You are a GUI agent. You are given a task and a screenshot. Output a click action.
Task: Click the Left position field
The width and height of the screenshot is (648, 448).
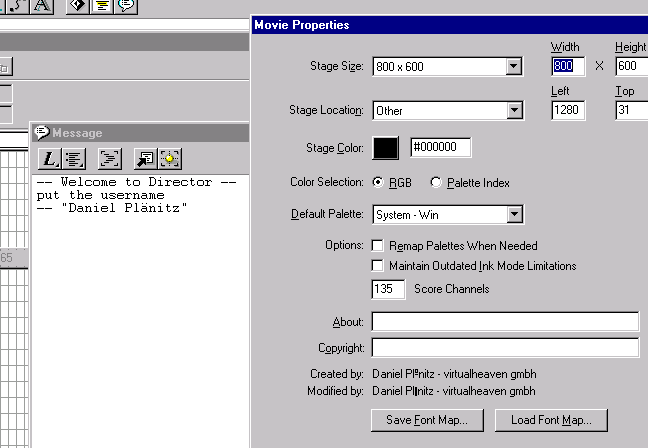coord(568,110)
